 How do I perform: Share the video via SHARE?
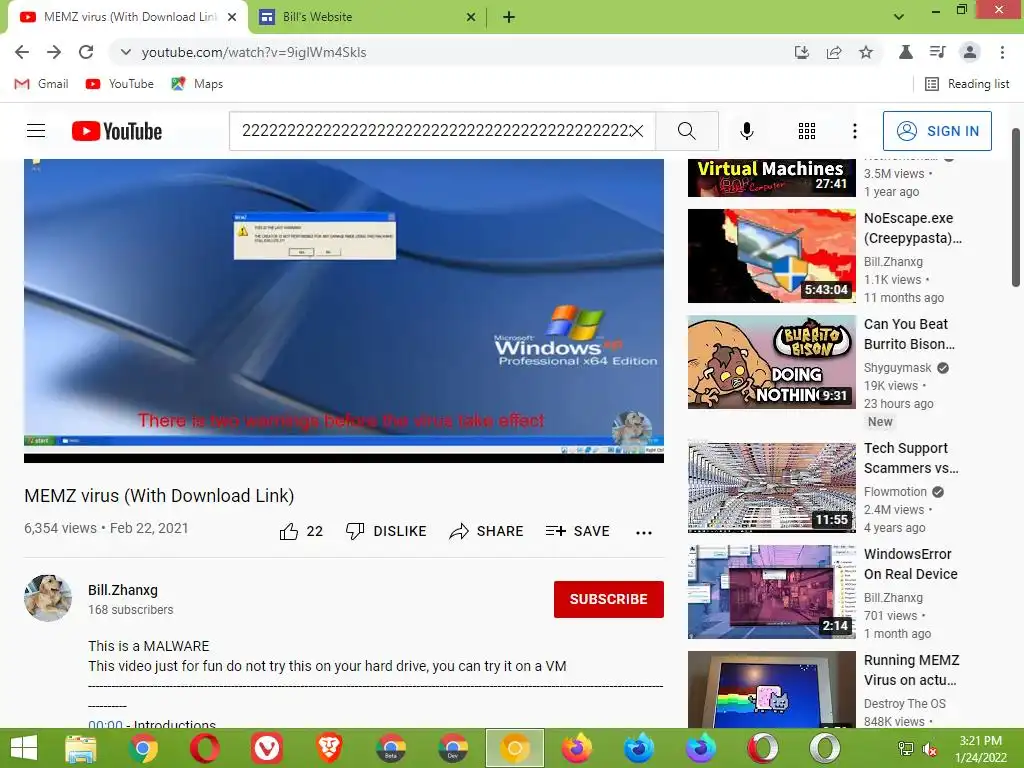click(x=487, y=532)
